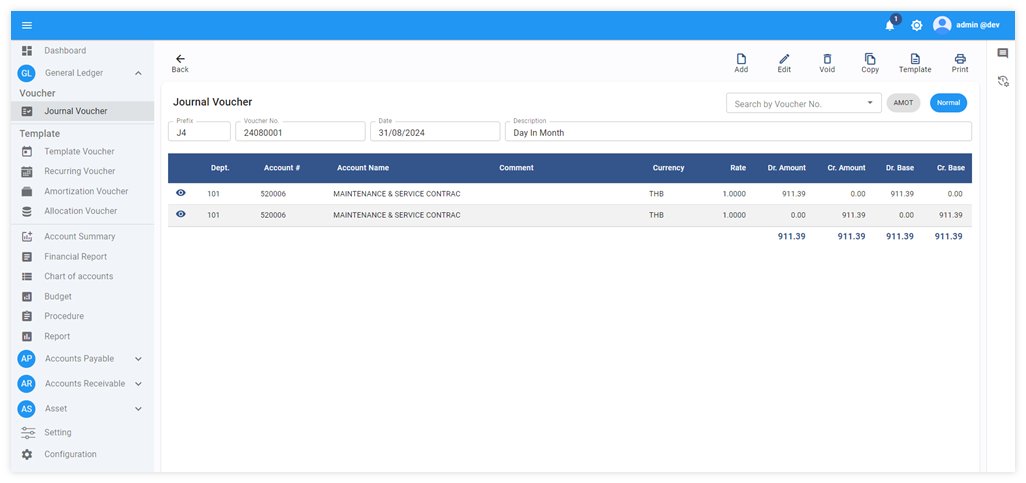Image resolution: width=1026 pixels, height=483 pixels.
Task: Open Search by Voucher No. dropdown
Action: pos(869,103)
